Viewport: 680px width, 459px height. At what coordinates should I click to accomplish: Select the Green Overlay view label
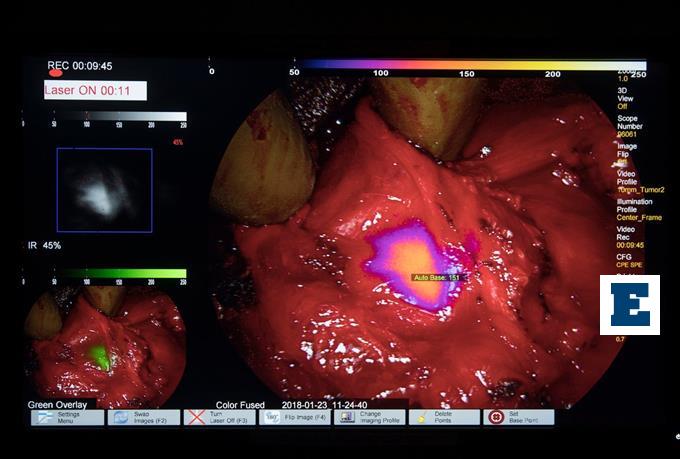(x=57, y=405)
